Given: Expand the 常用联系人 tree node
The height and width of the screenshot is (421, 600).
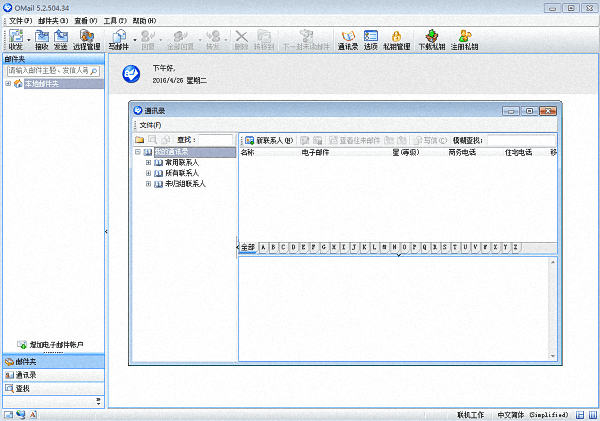Looking at the screenshot, I should pyautogui.click(x=148, y=162).
